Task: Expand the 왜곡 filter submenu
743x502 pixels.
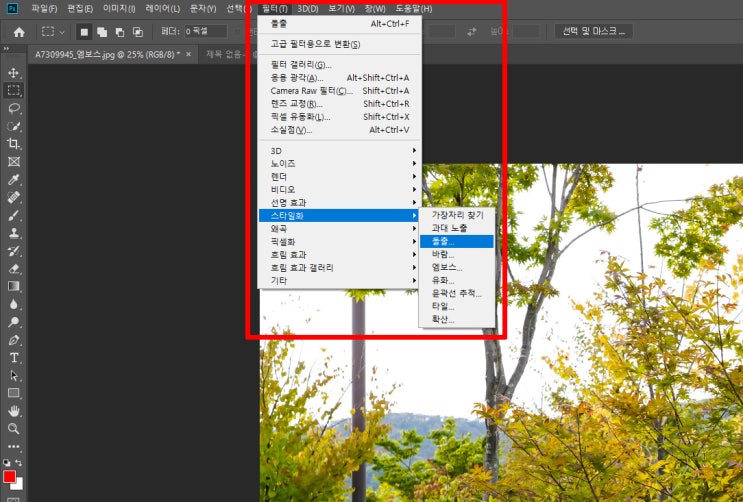Action: click(x=339, y=228)
